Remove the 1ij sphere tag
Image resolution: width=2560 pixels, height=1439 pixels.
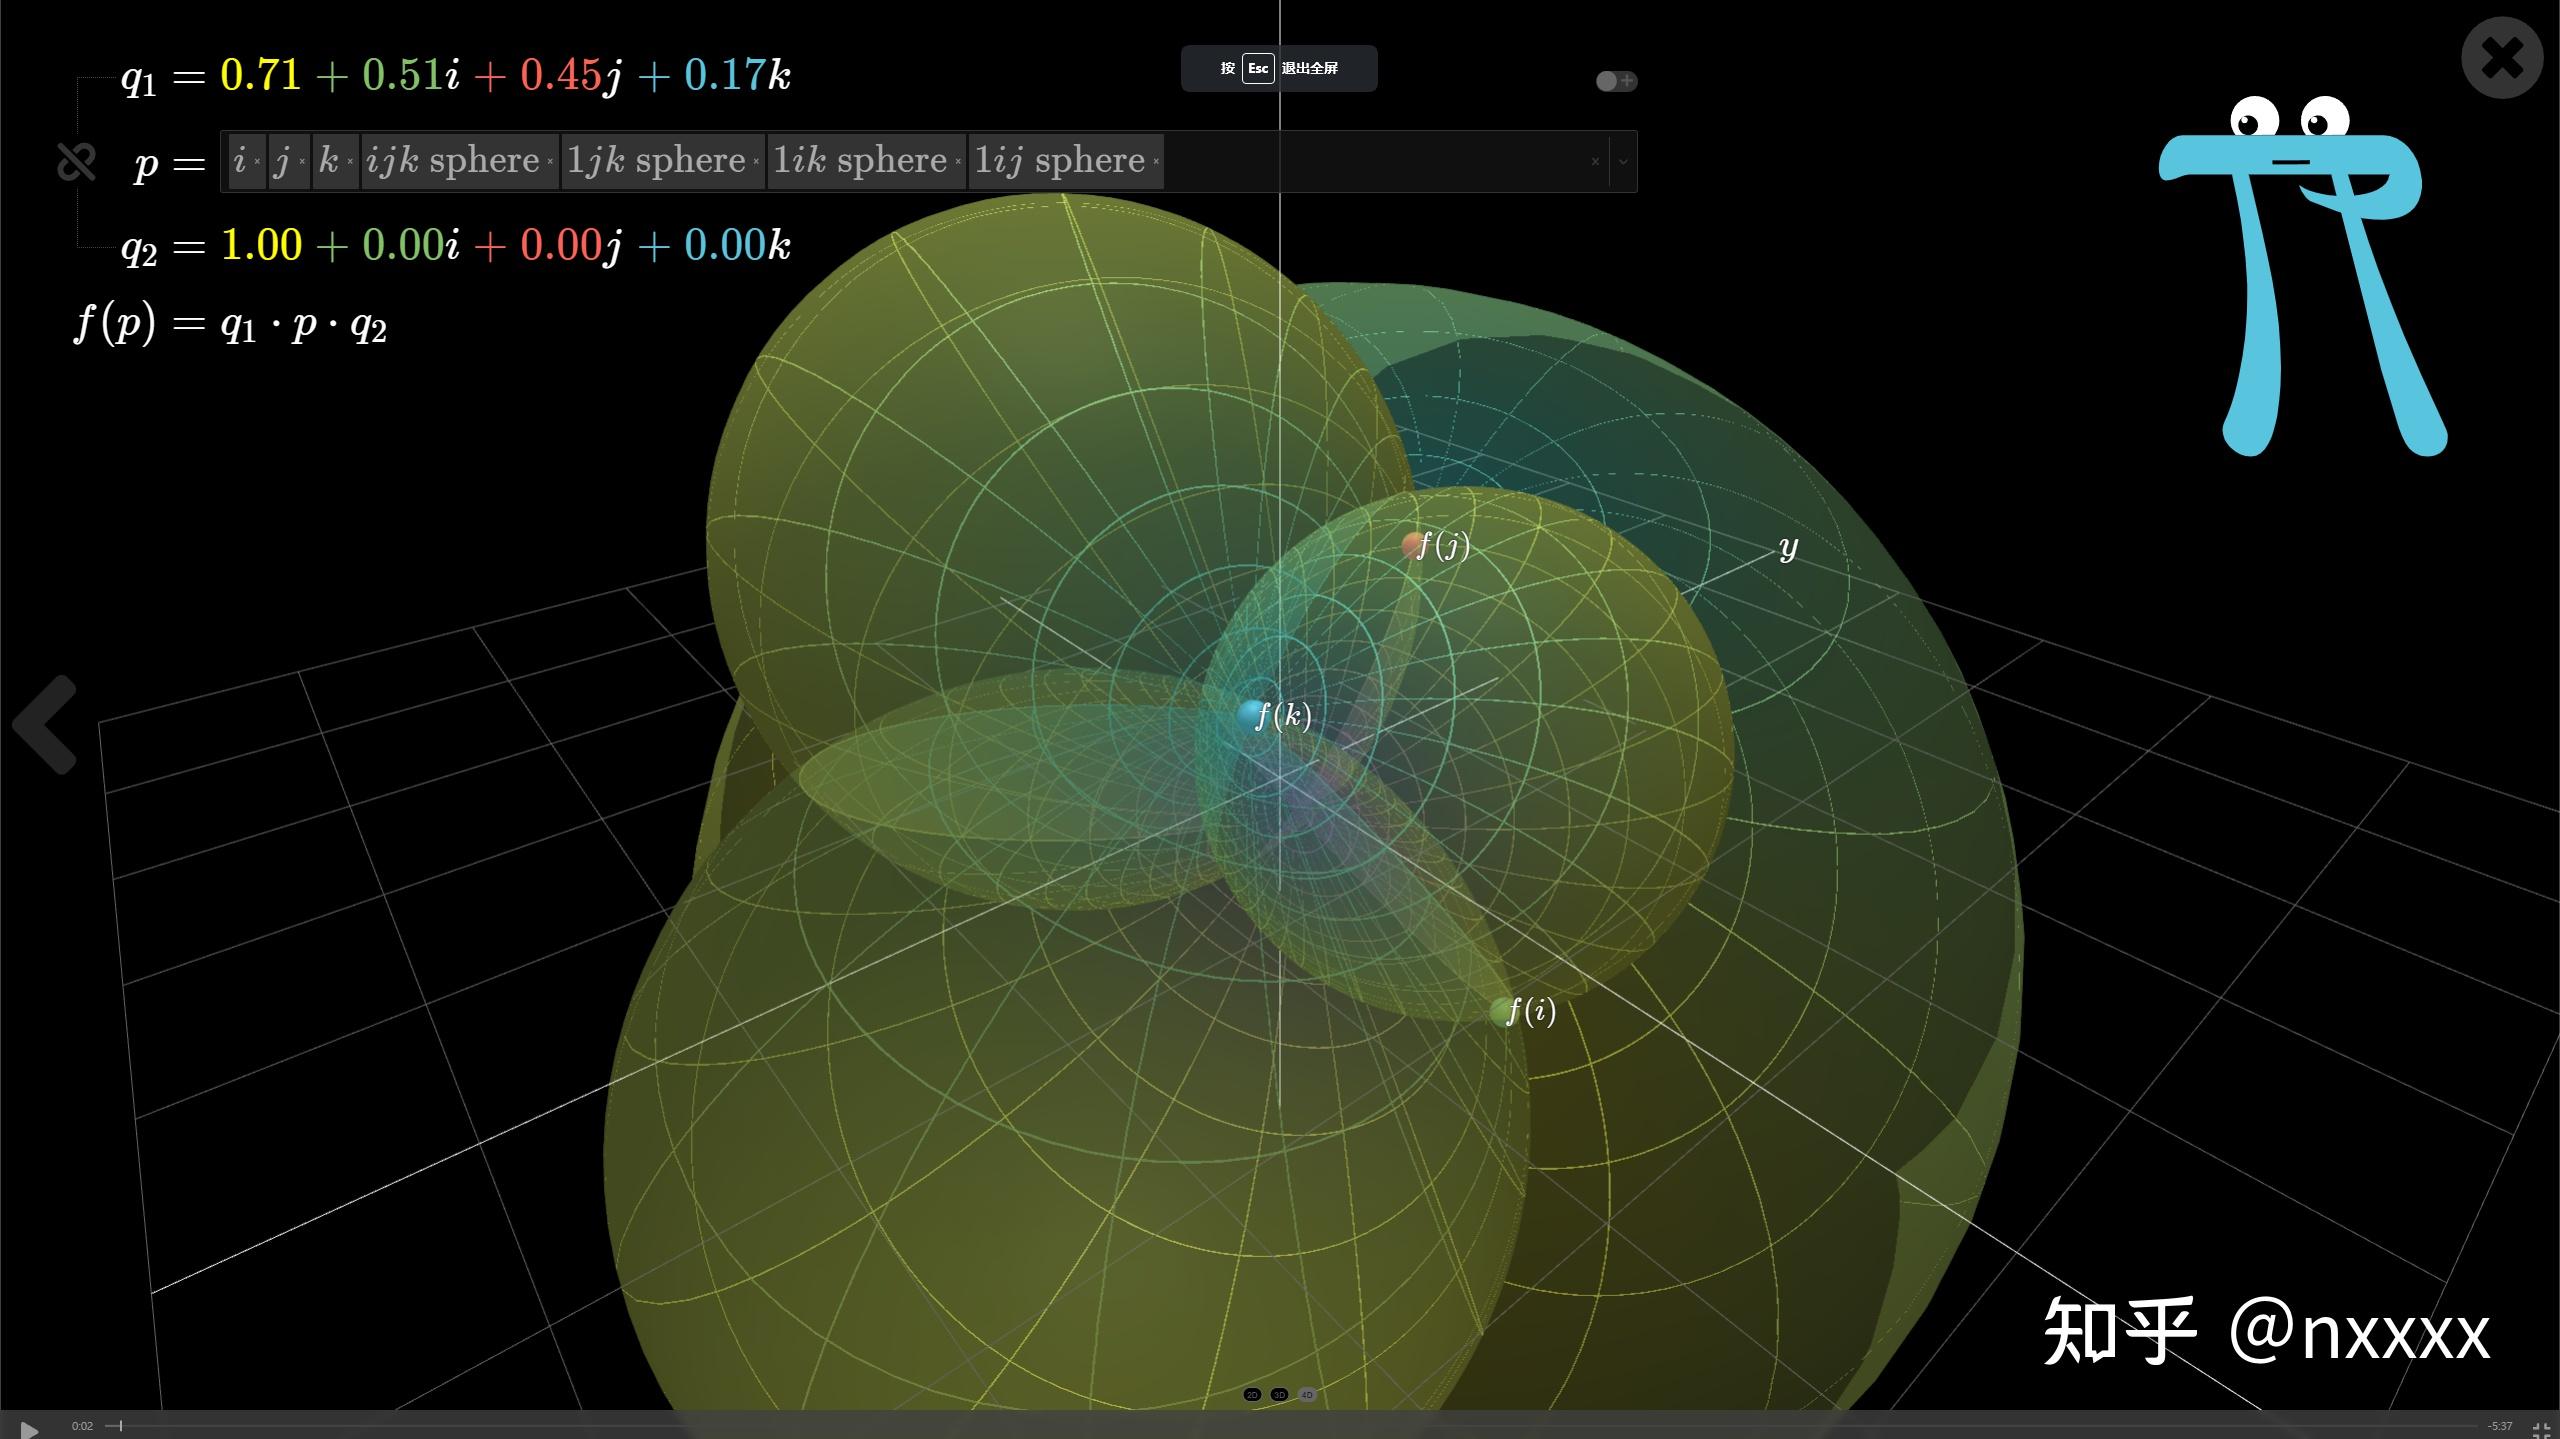pos(1156,162)
